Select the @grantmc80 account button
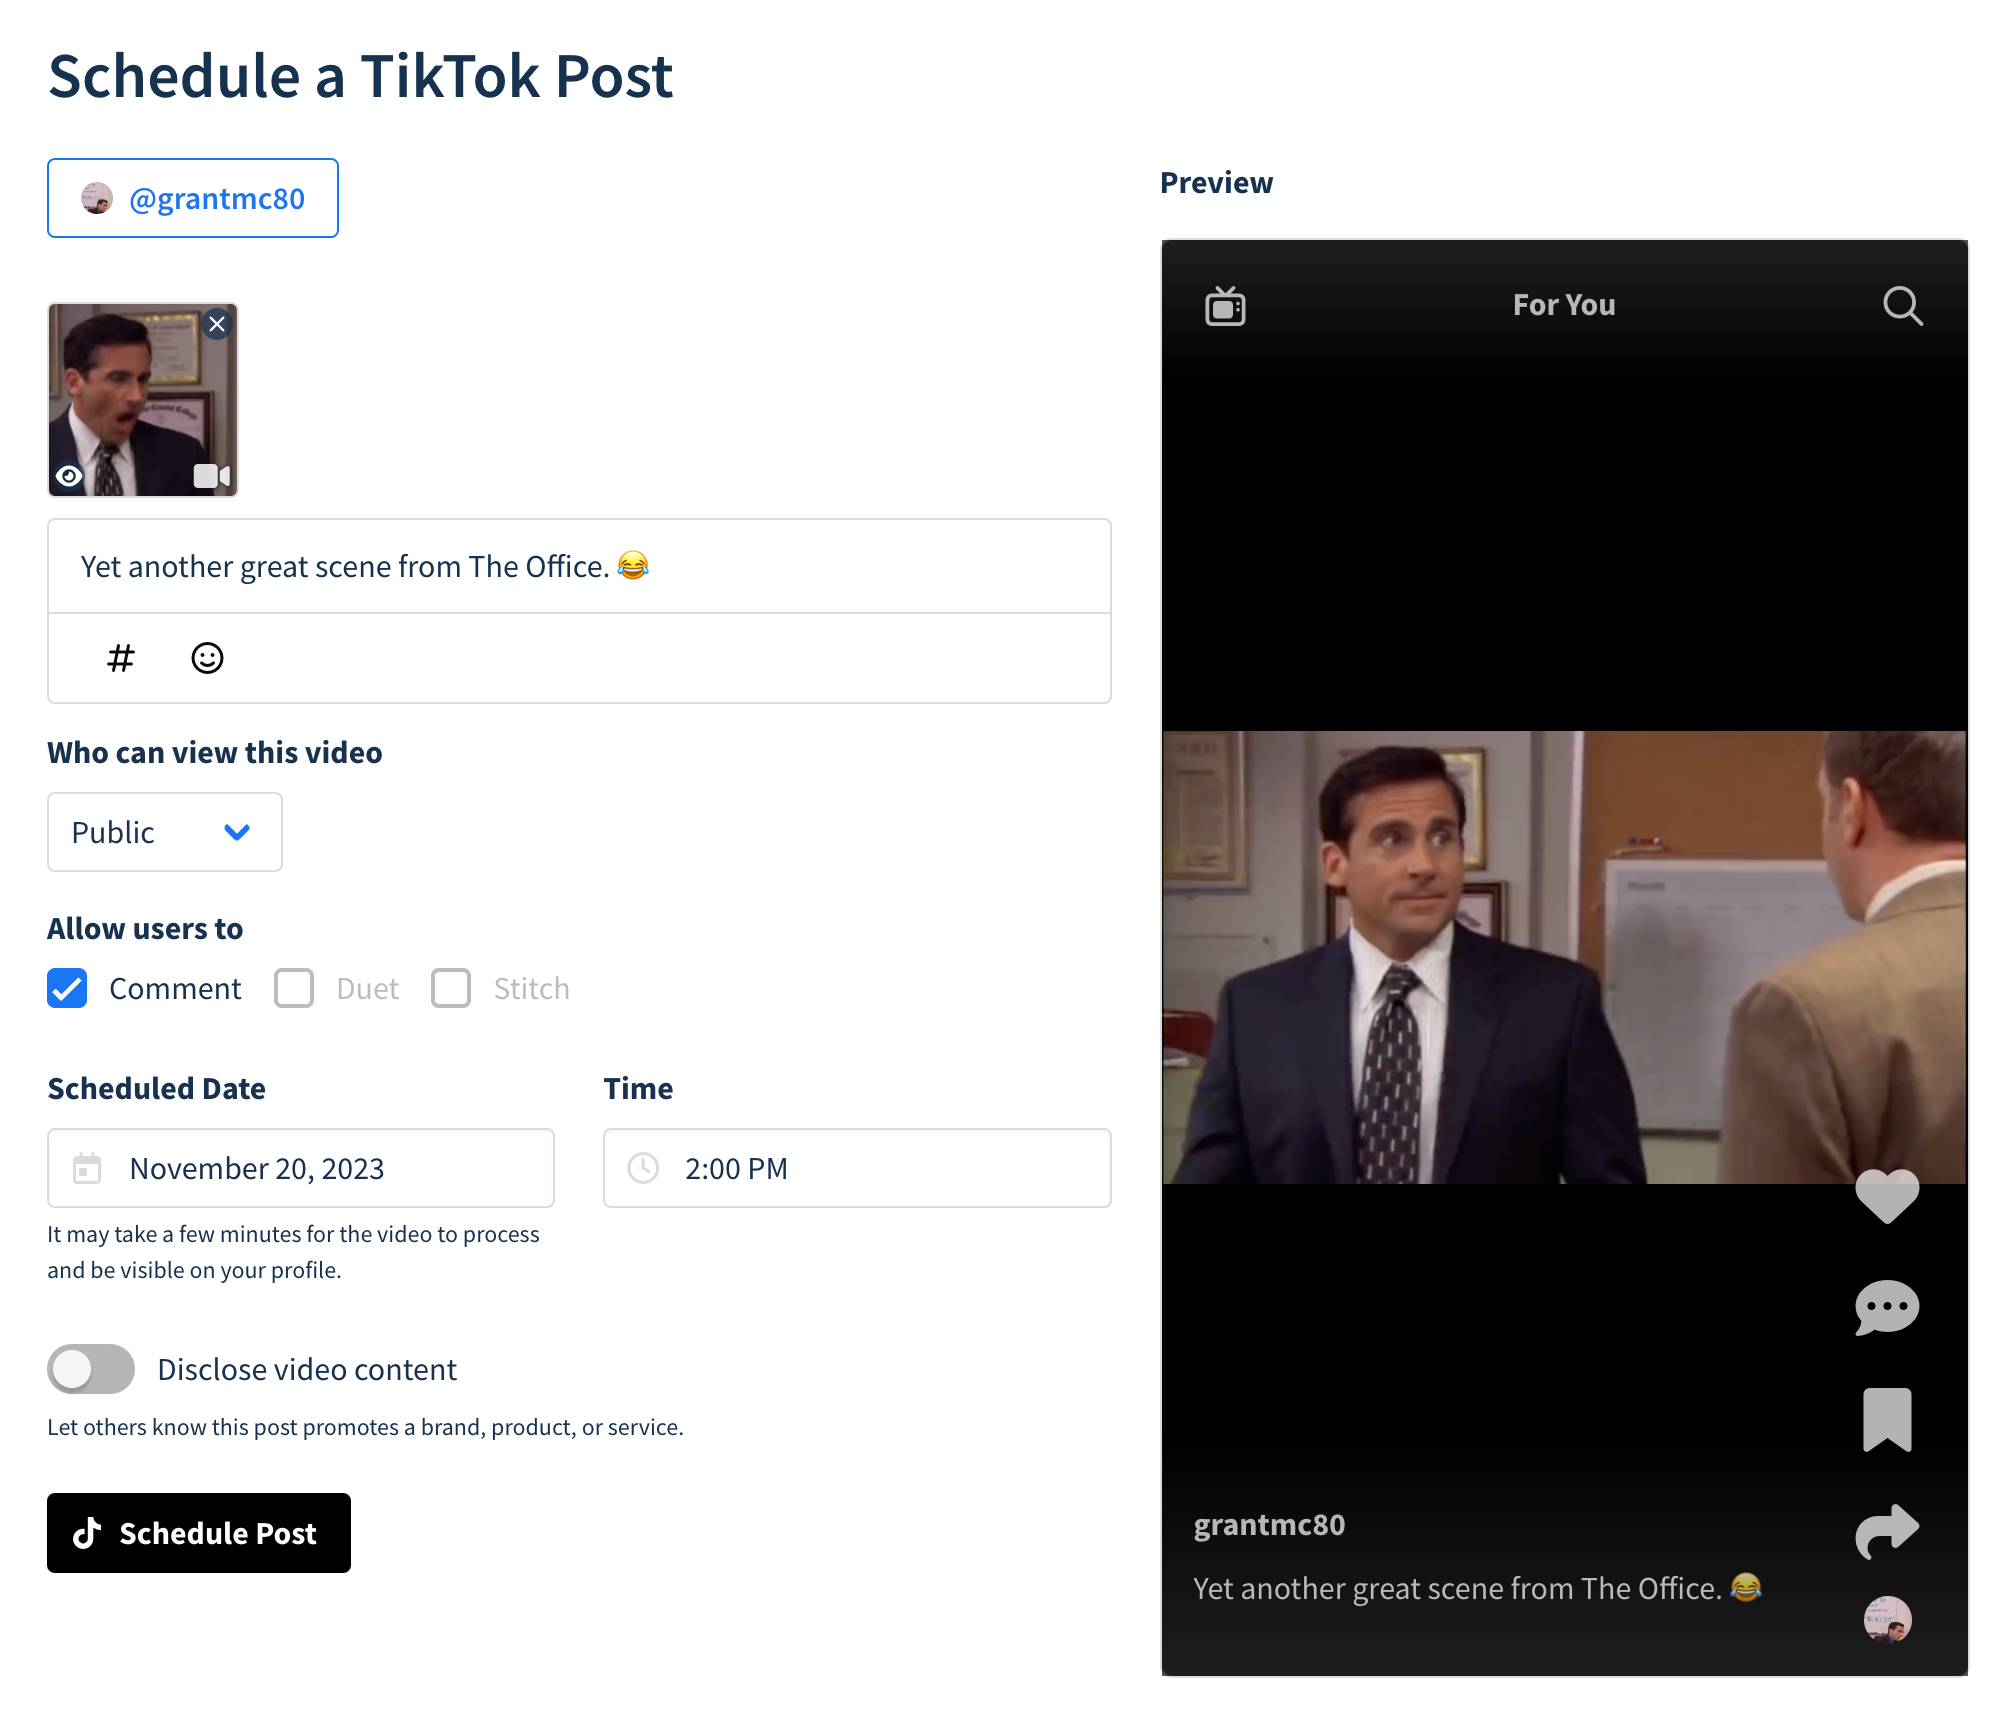This screenshot has width=2006, height=1722. 193,198
